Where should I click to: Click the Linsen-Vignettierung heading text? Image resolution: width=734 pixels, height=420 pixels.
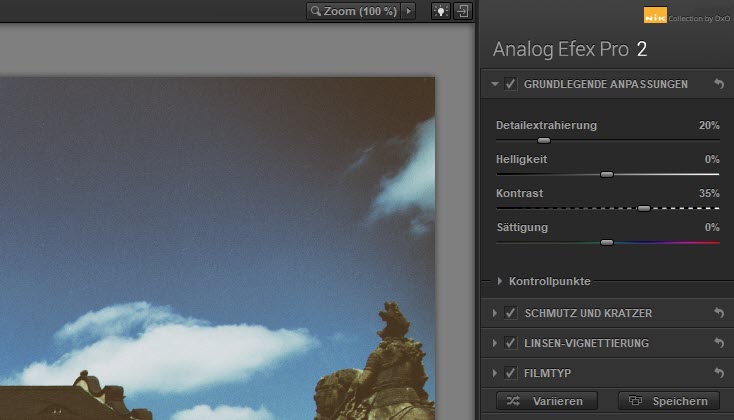coord(586,343)
